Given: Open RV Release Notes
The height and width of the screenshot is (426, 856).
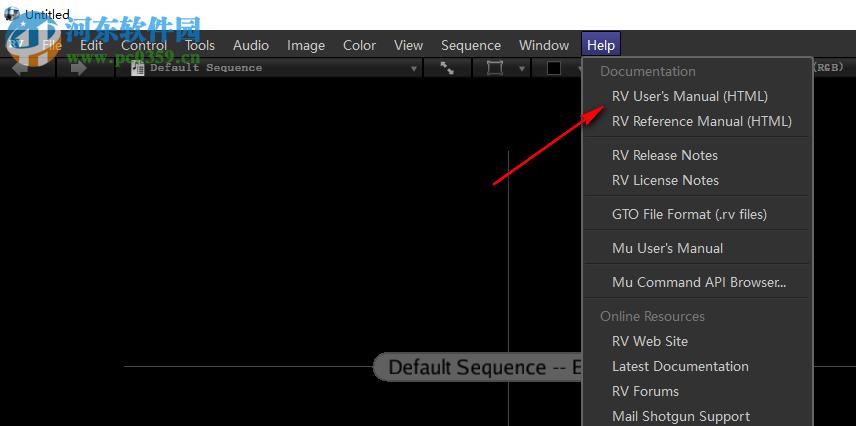Looking at the screenshot, I should [x=665, y=155].
